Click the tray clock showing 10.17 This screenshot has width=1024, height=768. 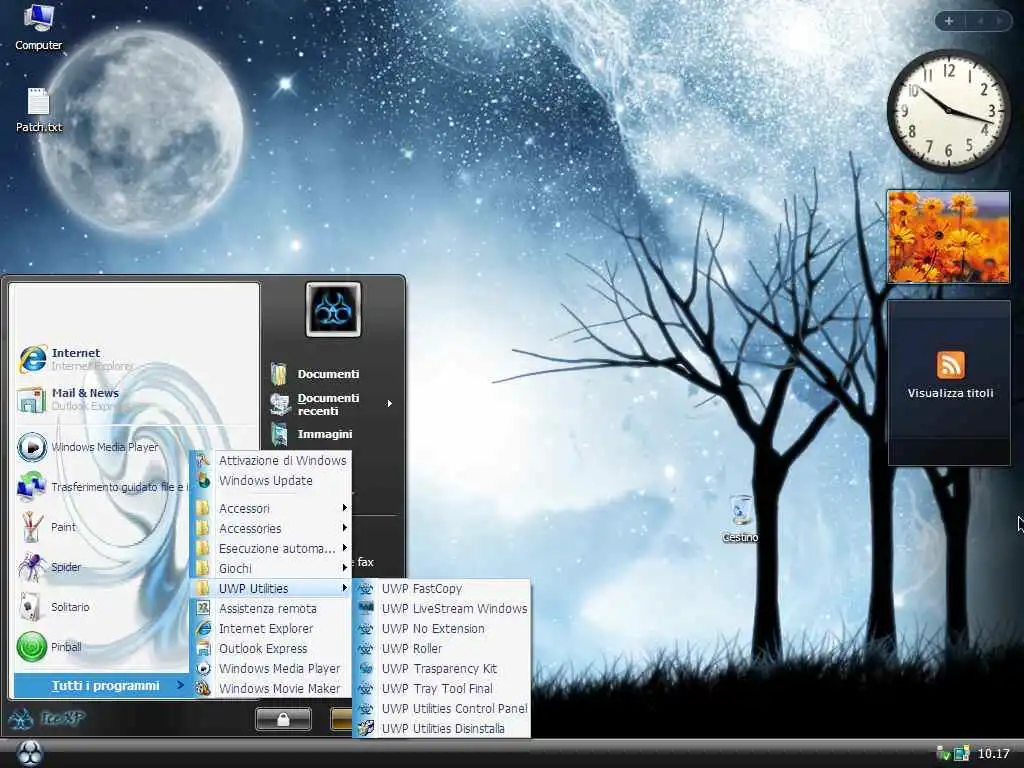click(993, 754)
